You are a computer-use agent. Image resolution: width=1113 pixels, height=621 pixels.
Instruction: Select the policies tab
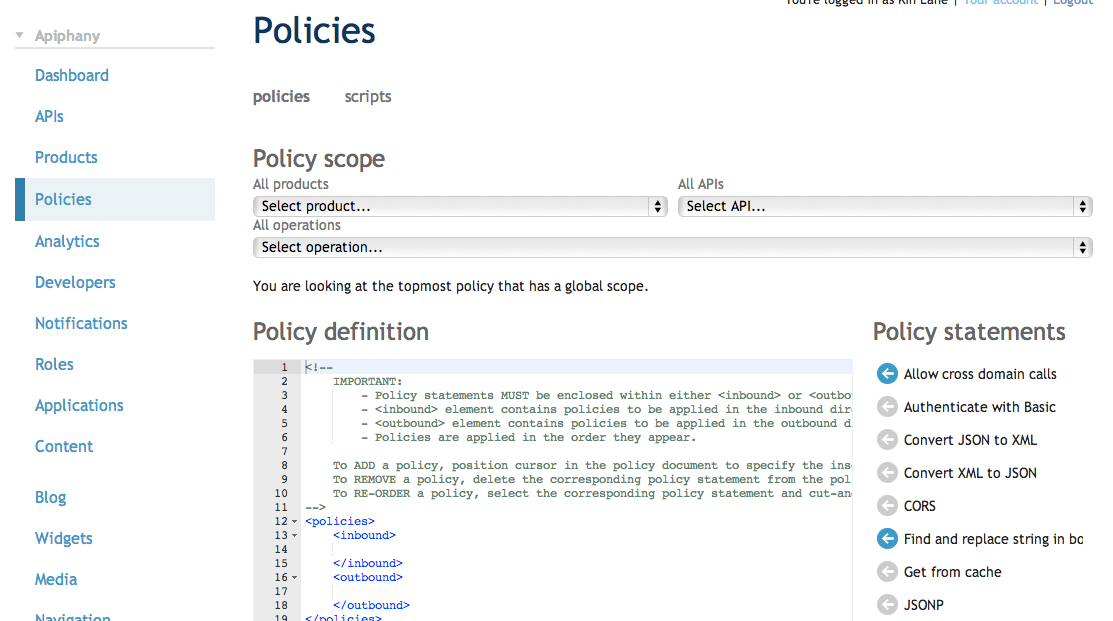pos(281,96)
